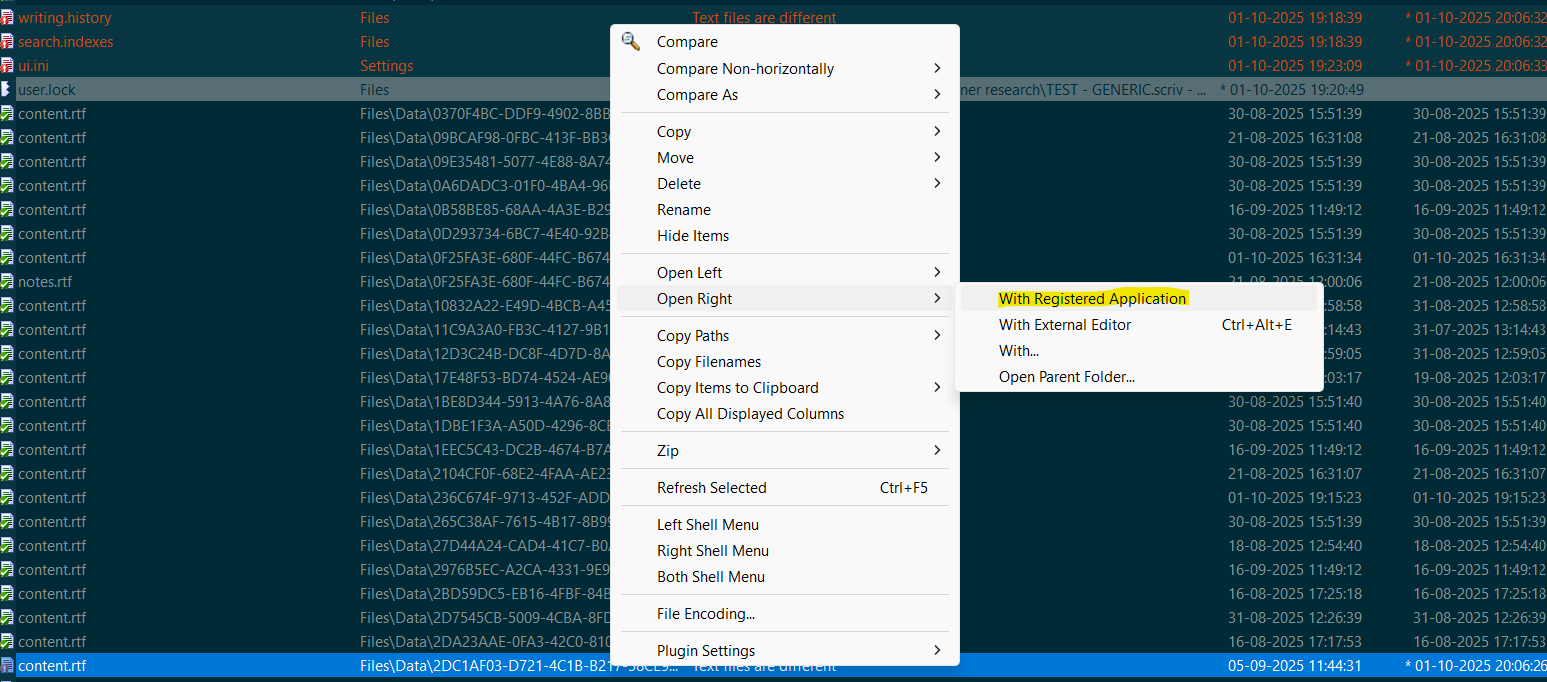Click Hide Items in context menu
Viewport: 1547px width, 682px height.
(692, 235)
